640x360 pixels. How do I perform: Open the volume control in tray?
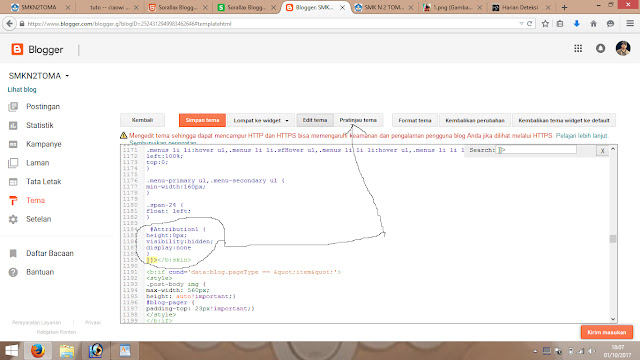[591, 351]
